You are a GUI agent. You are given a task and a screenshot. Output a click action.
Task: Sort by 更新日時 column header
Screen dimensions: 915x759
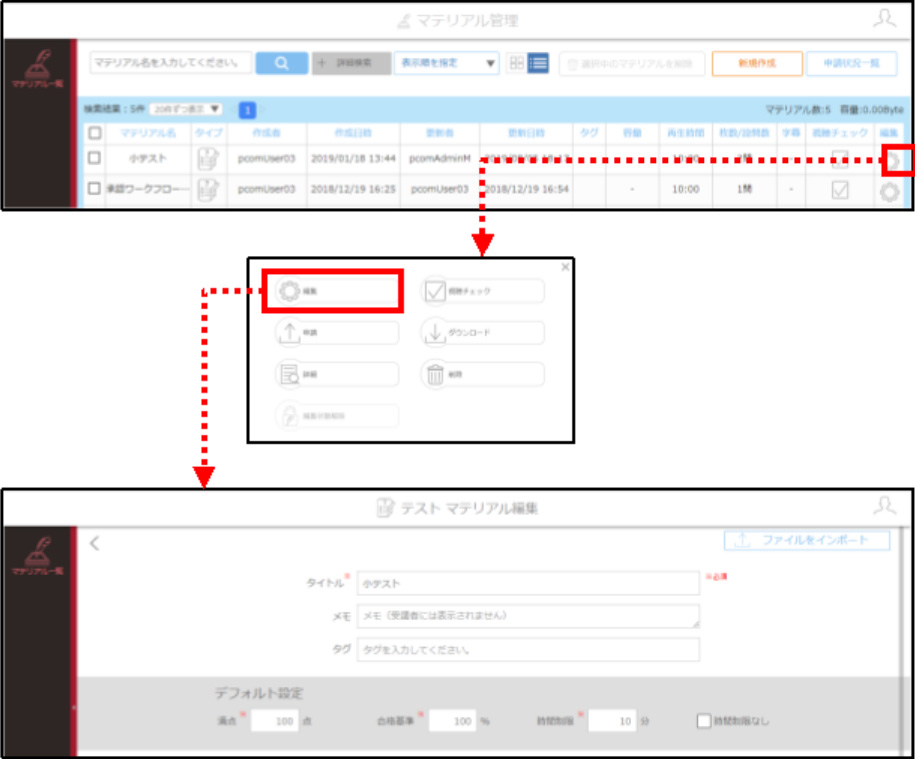526,133
